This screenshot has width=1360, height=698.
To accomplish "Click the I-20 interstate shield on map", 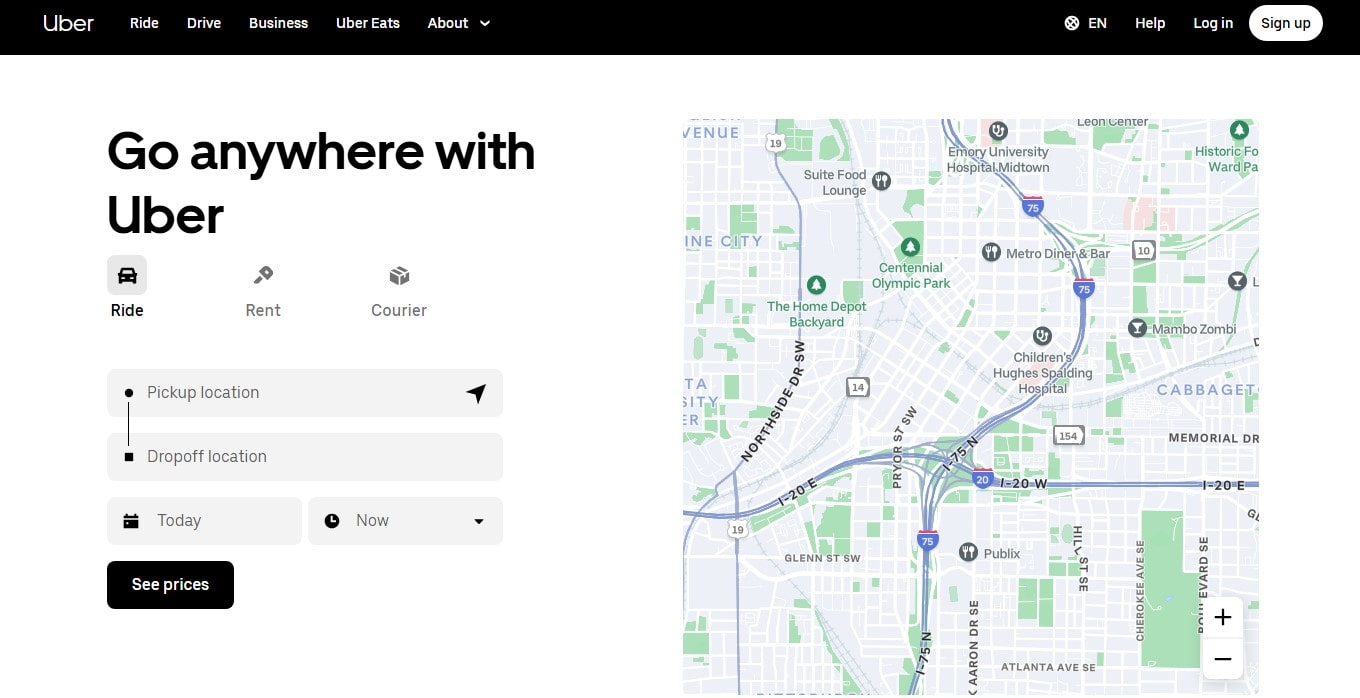I will (982, 479).
